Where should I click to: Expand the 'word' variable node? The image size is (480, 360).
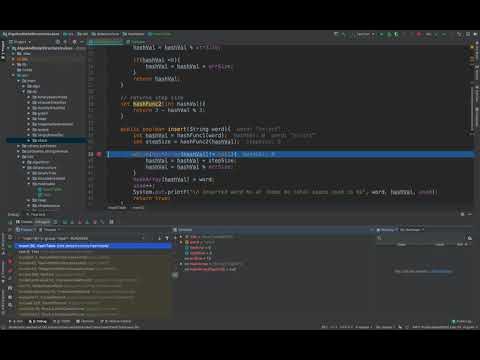tap(181, 242)
